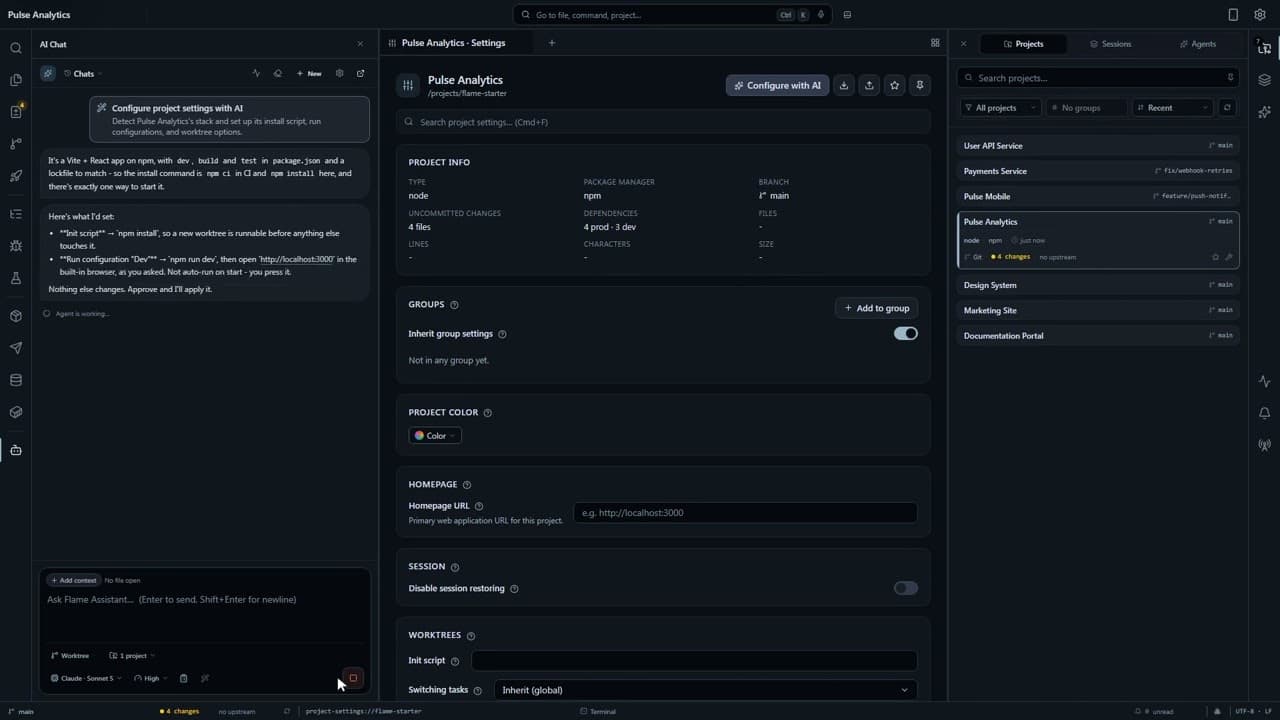Click the download icon in settings header
This screenshot has height=720, width=1280.
844,85
